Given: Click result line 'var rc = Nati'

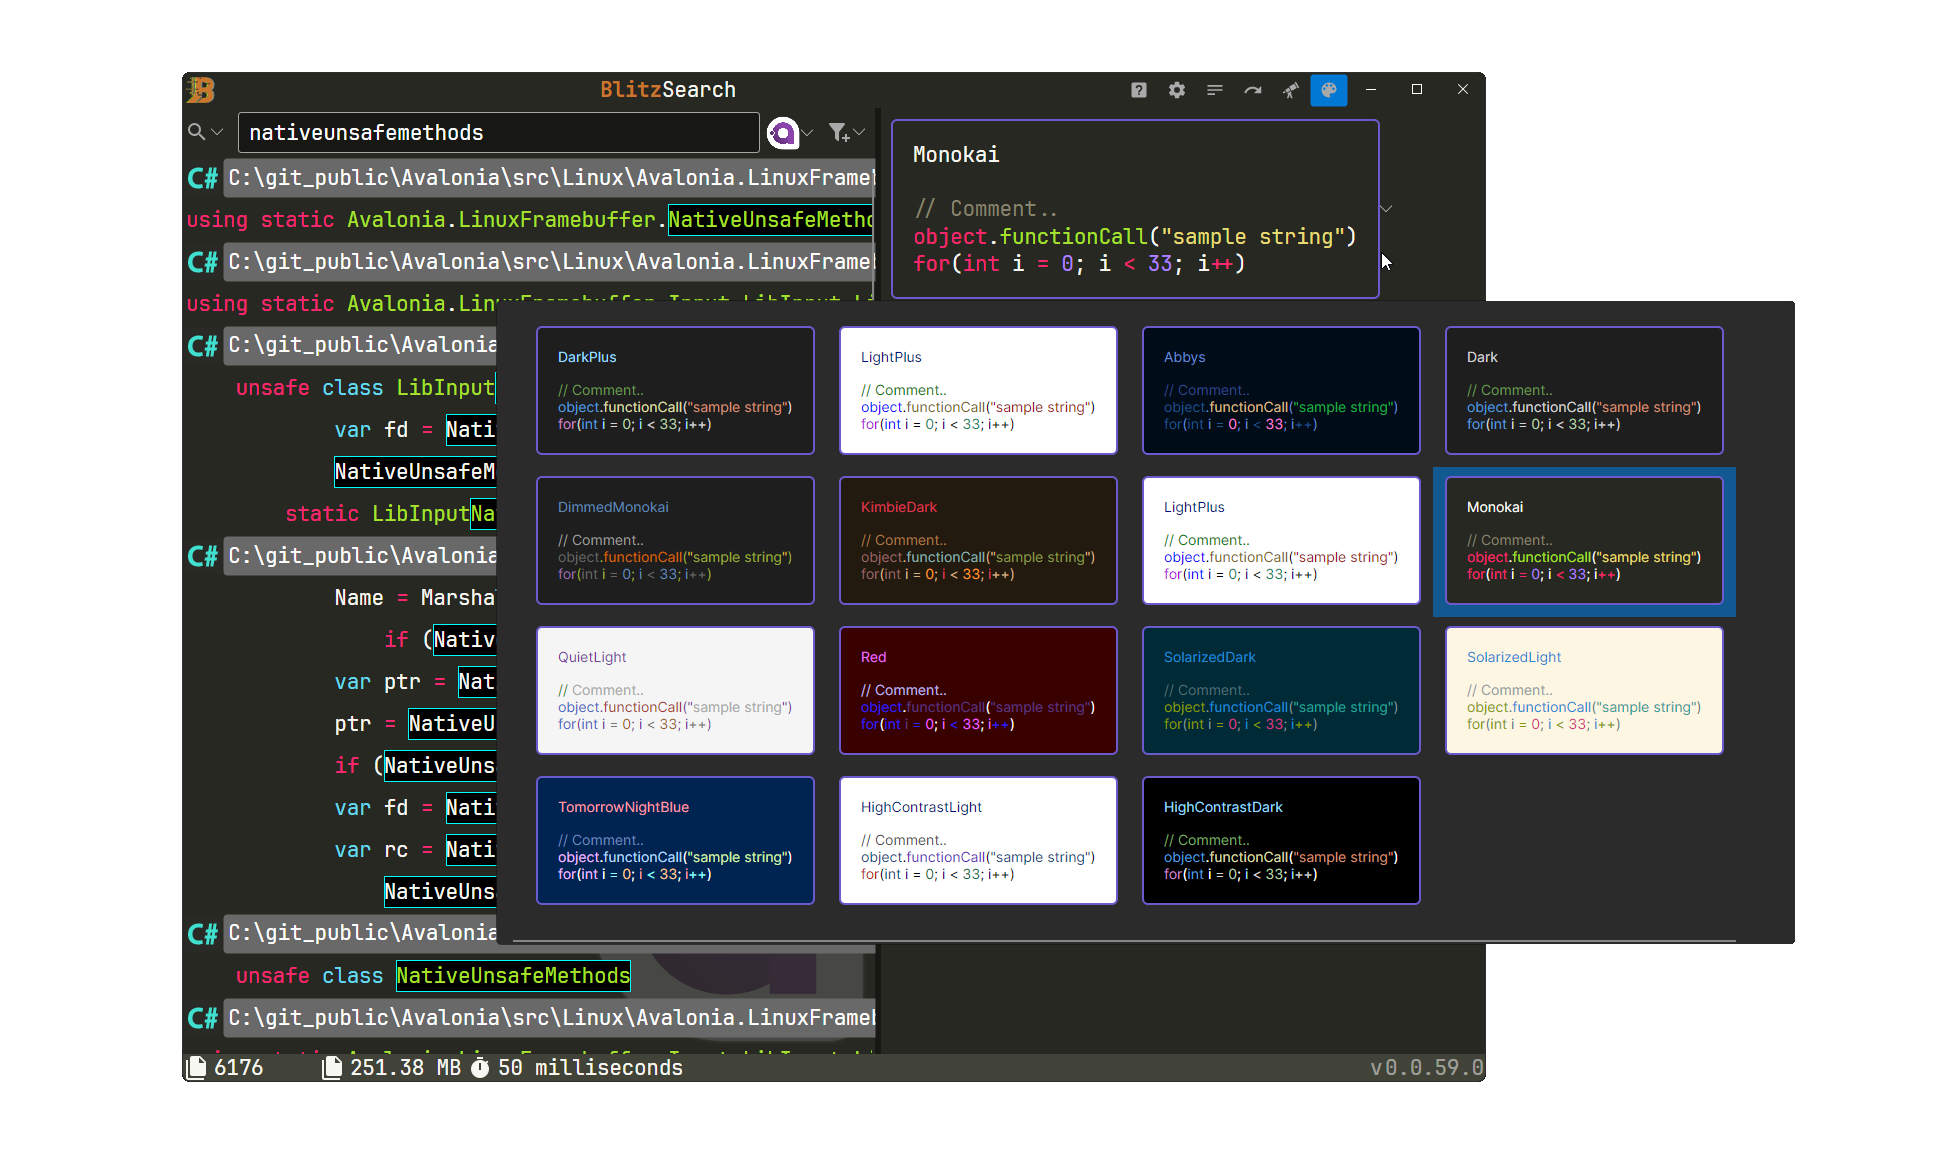Looking at the screenshot, I should pos(415,849).
